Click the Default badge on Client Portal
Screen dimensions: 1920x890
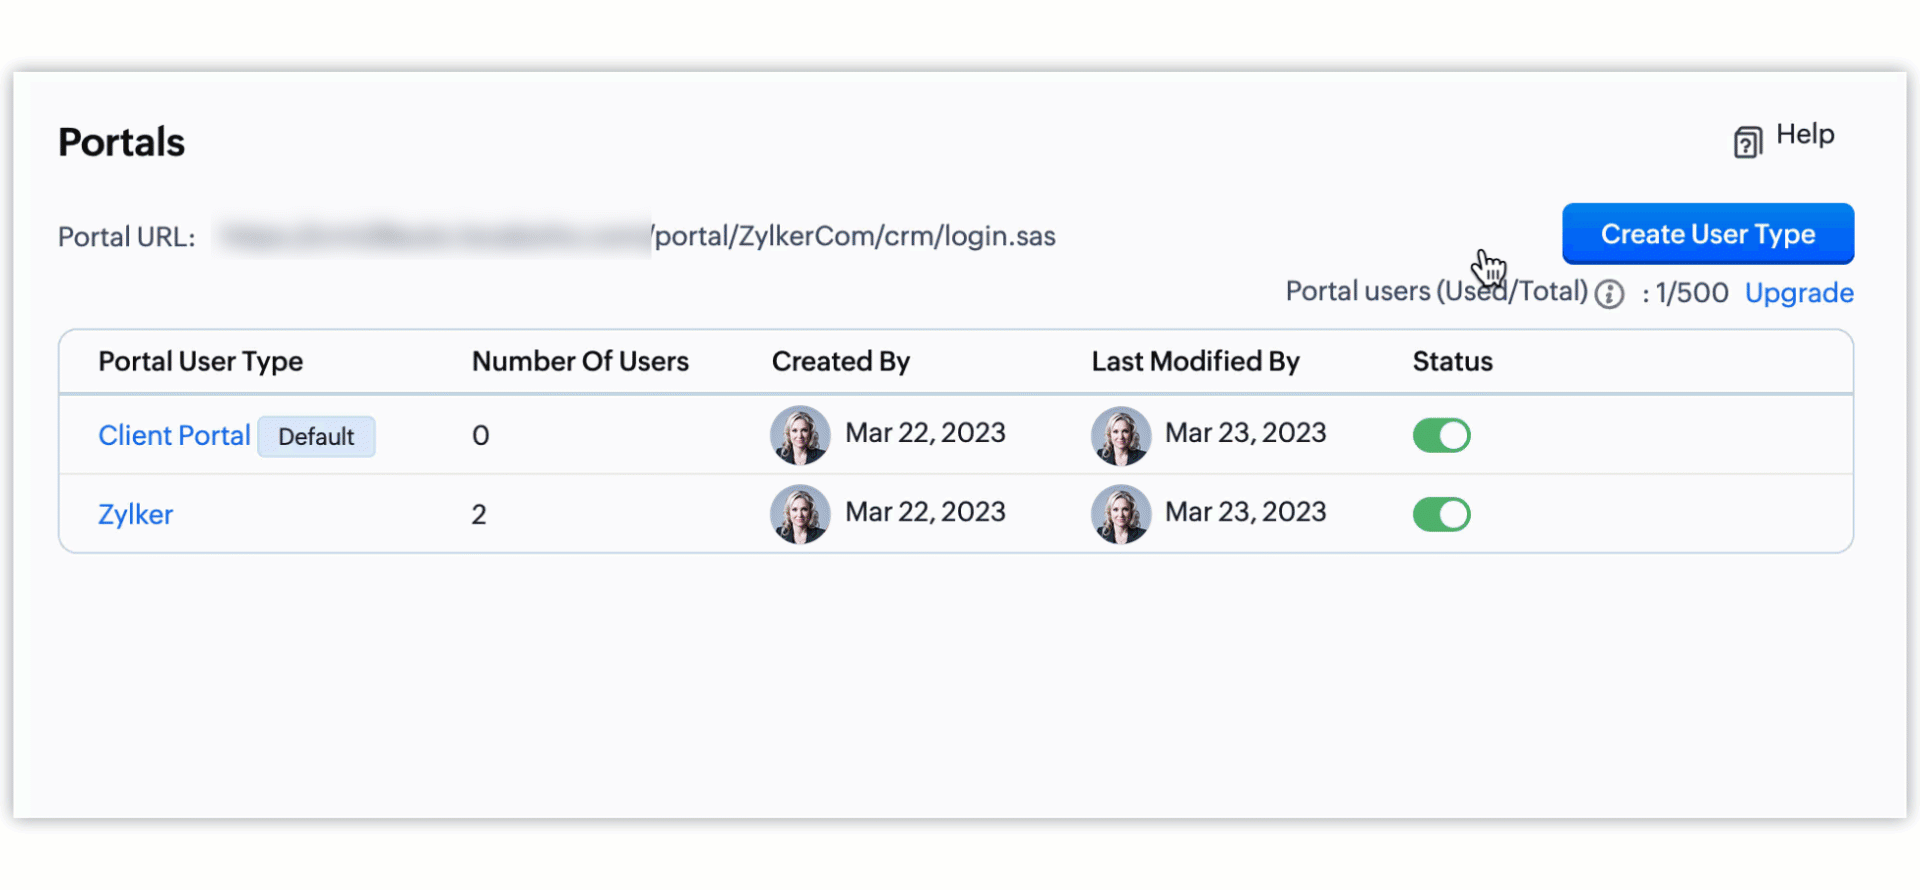[x=316, y=437]
